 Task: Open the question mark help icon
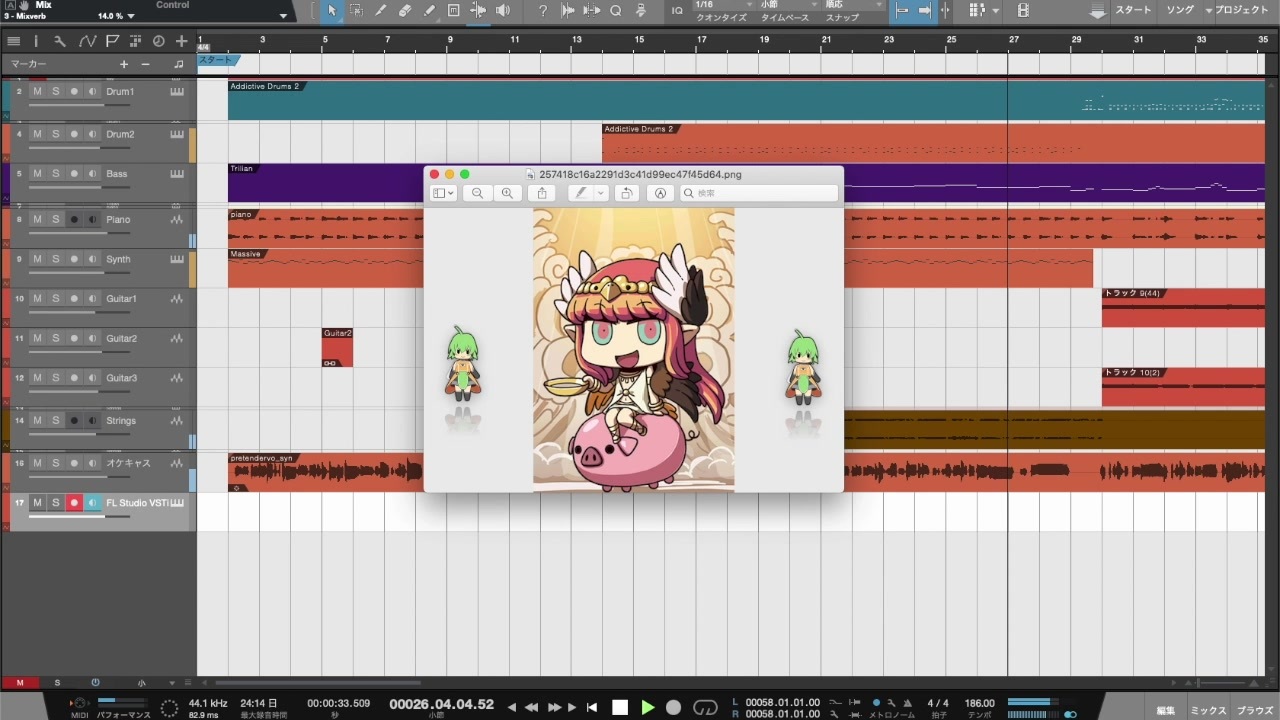543,11
